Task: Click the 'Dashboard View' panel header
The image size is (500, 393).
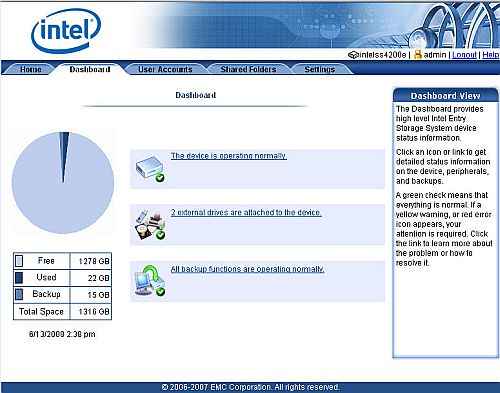Action: 446,96
